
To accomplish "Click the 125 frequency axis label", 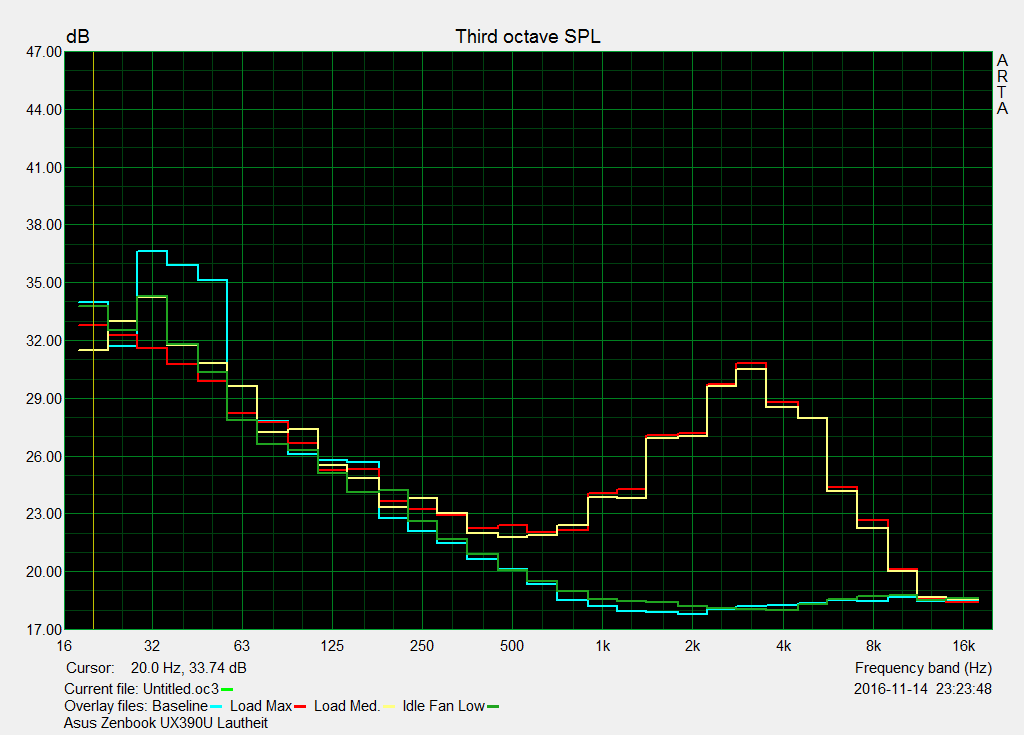I will [x=332, y=646].
